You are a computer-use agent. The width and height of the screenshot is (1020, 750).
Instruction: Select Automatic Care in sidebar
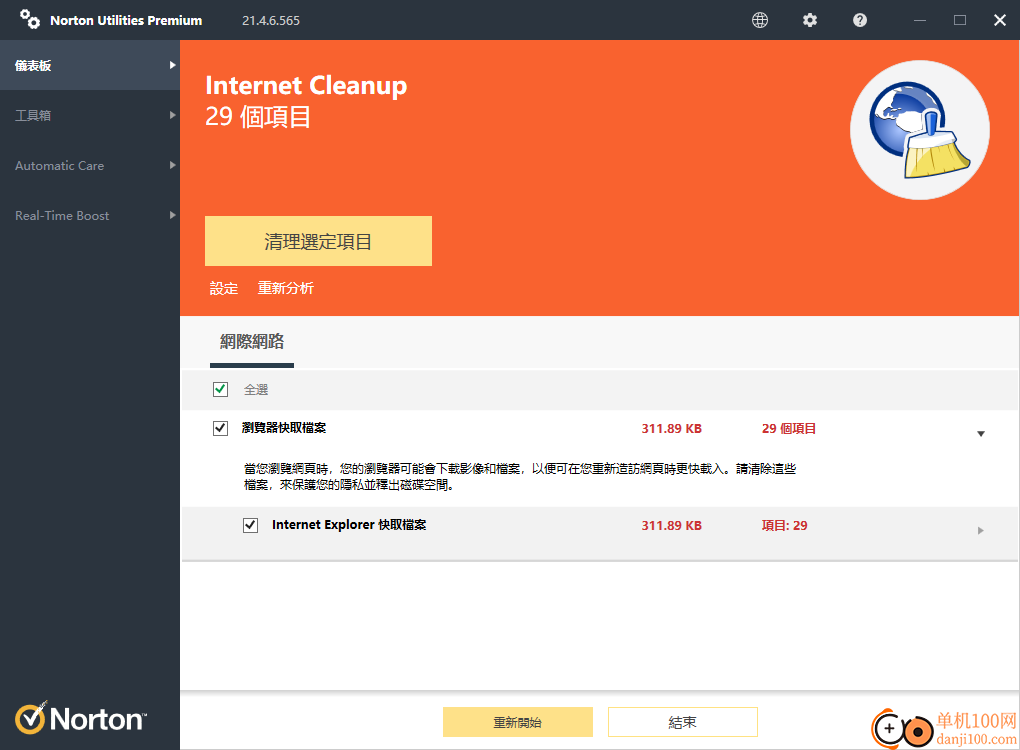coord(90,165)
